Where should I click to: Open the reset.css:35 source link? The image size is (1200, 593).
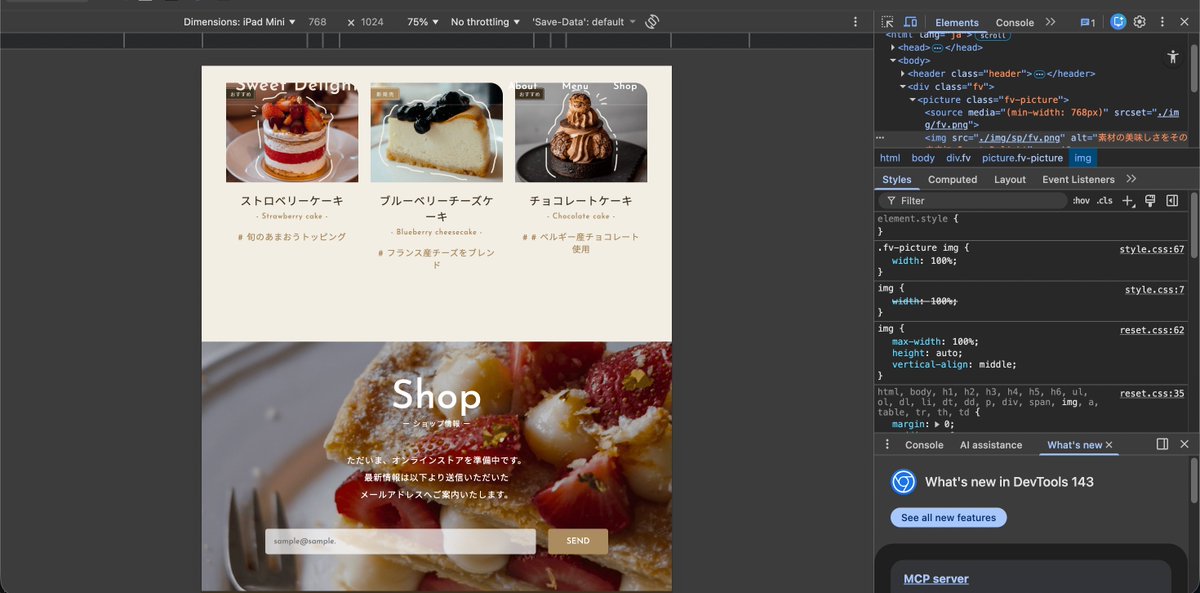[x=1152, y=394]
